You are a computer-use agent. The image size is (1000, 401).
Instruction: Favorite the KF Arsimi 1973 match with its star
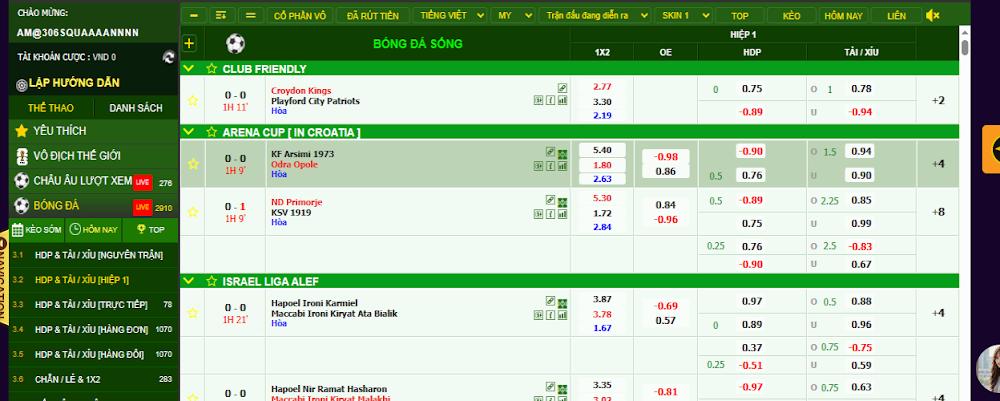pyautogui.click(x=193, y=164)
